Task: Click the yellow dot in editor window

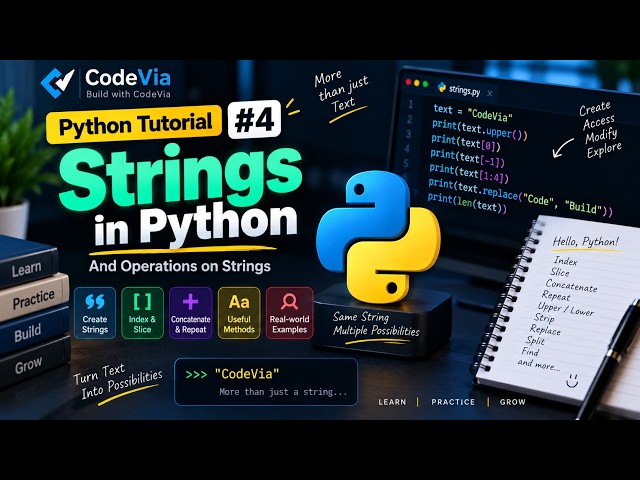Action: (417, 83)
